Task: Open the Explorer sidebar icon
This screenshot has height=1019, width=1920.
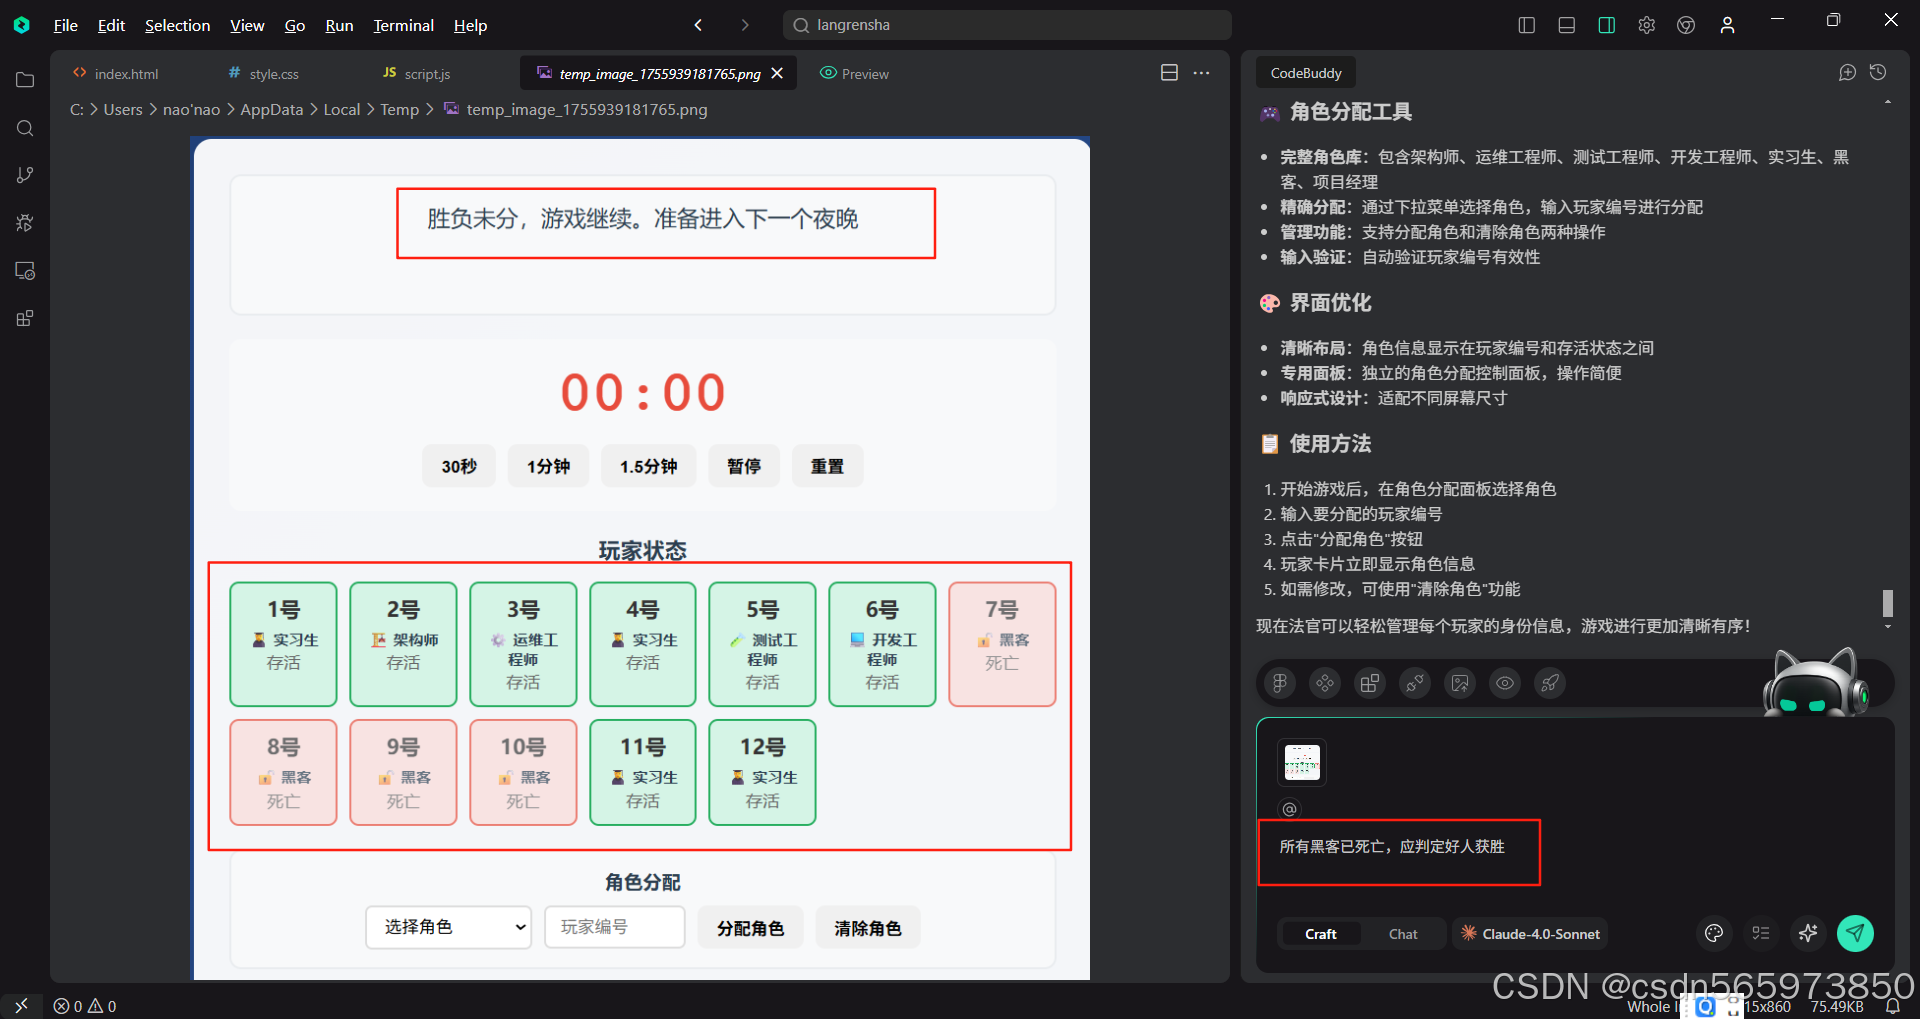Action: click(x=24, y=80)
